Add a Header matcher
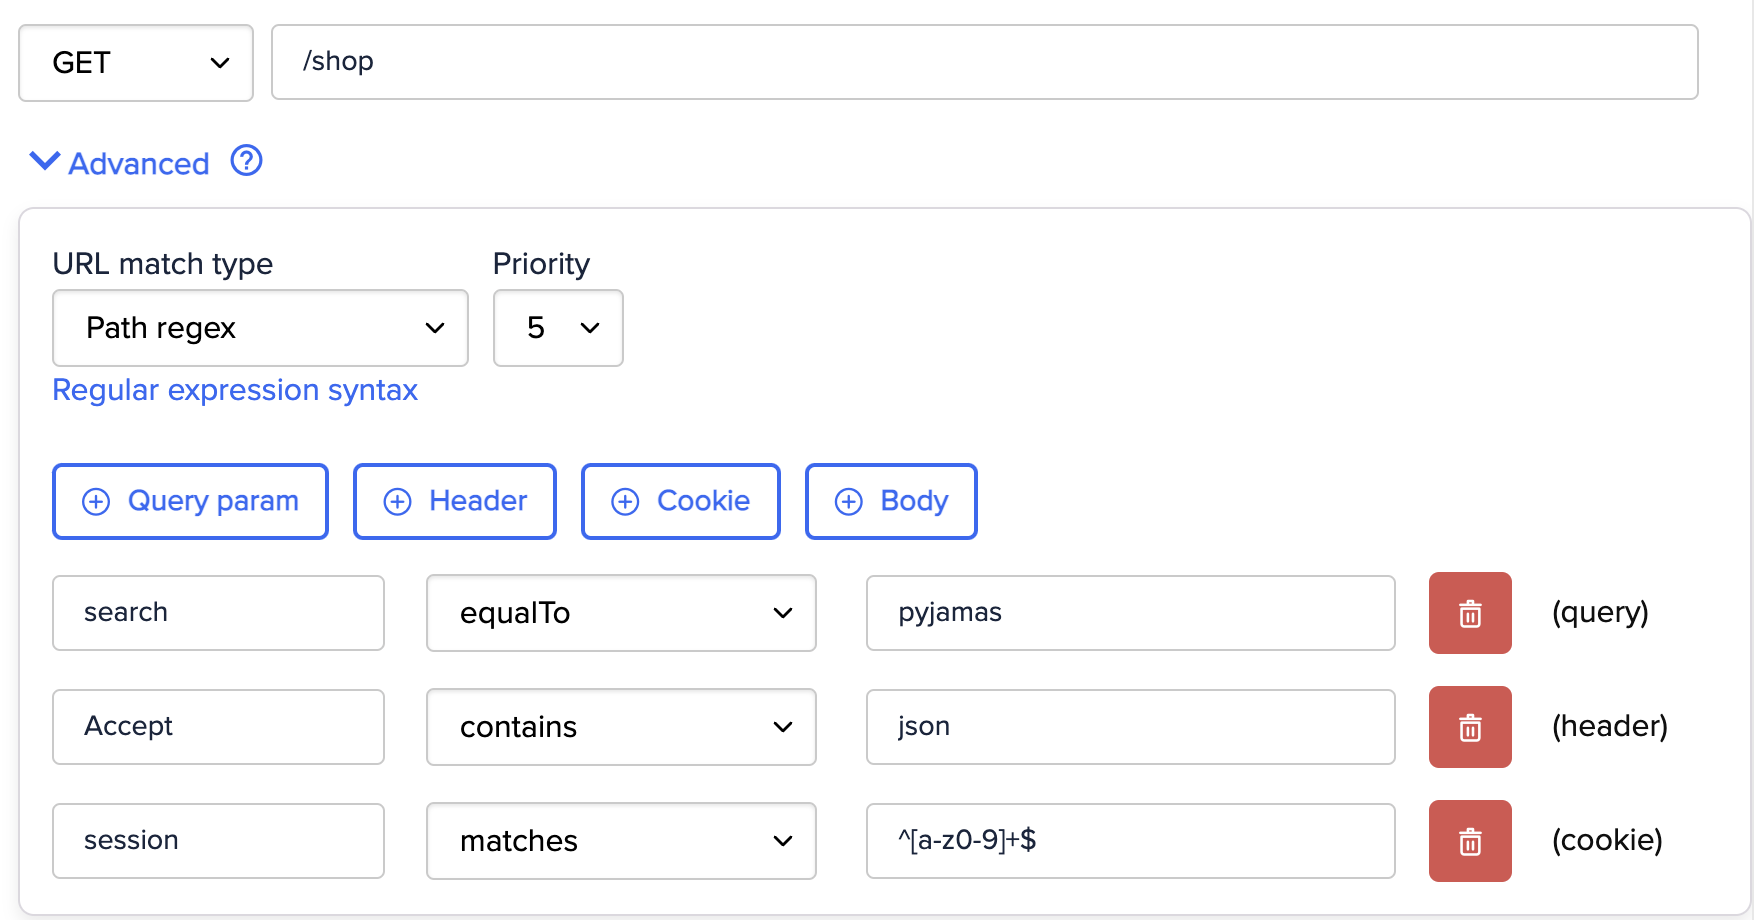The width and height of the screenshot is (1754, 920). (x=455, y=501)
